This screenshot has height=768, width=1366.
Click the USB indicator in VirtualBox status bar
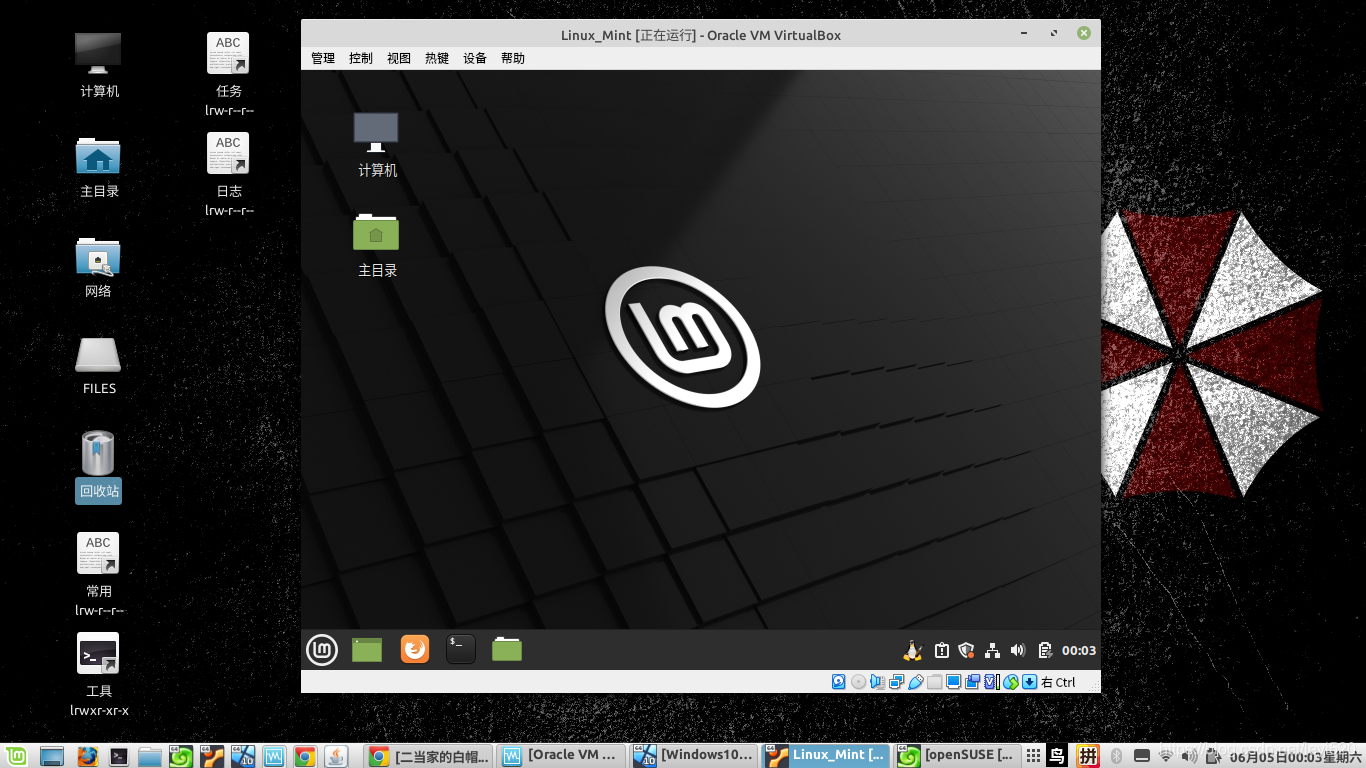(x=915, y=682)
